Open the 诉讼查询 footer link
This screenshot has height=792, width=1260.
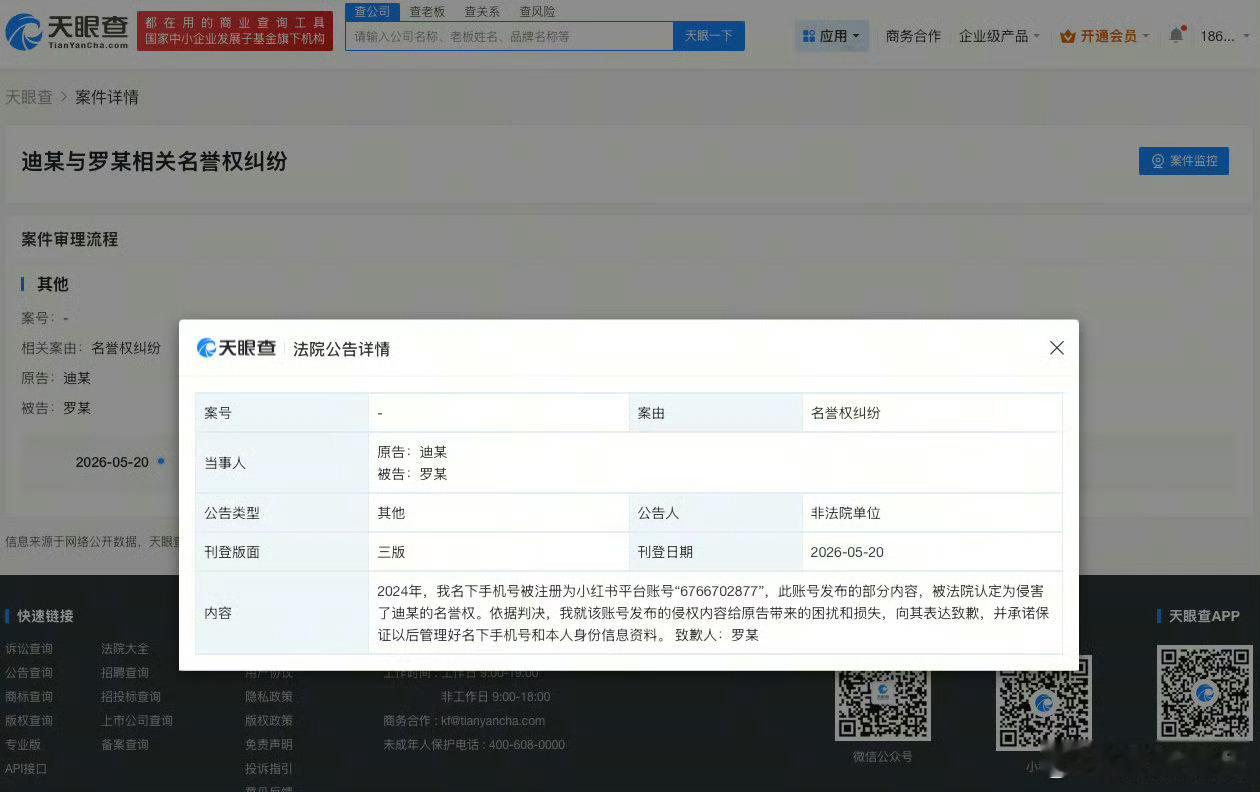click(x=29, y=649)
